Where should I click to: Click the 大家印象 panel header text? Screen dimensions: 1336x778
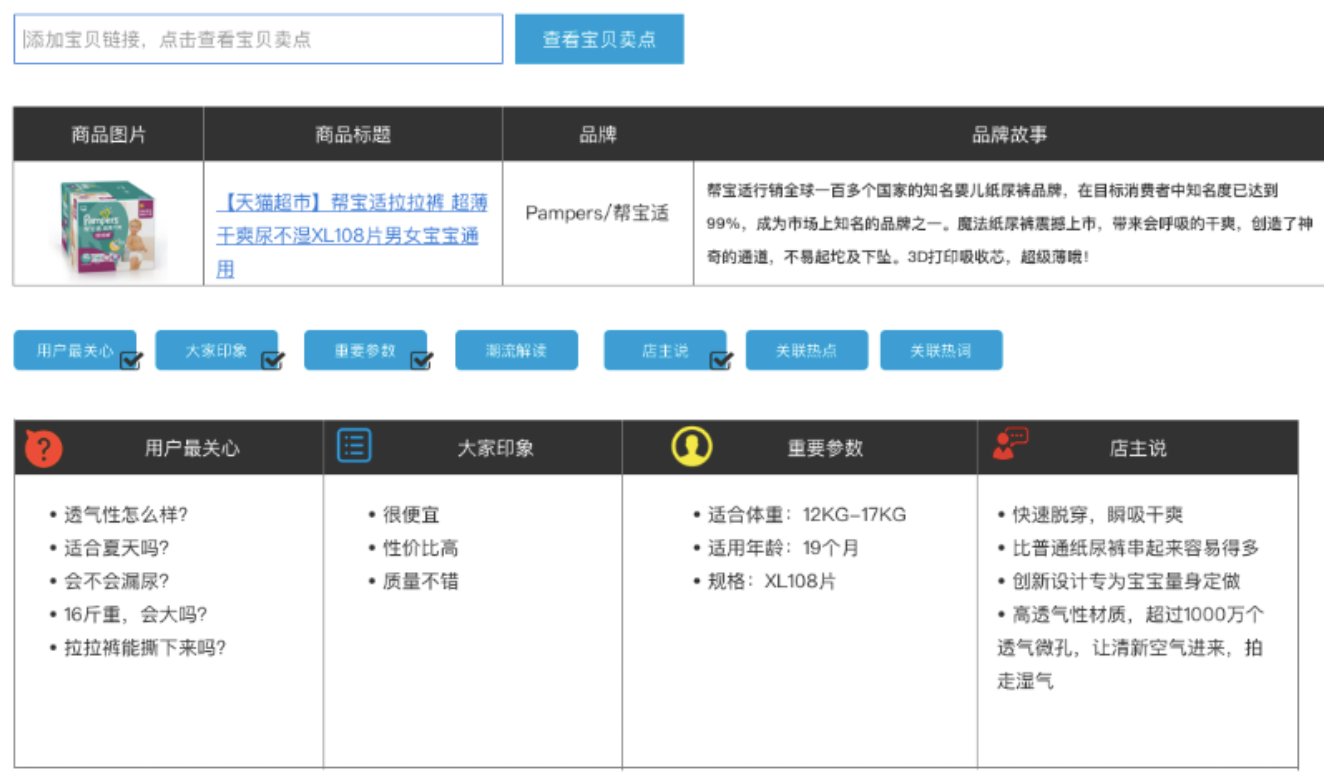pyautogui.click(x=495, y=448)
